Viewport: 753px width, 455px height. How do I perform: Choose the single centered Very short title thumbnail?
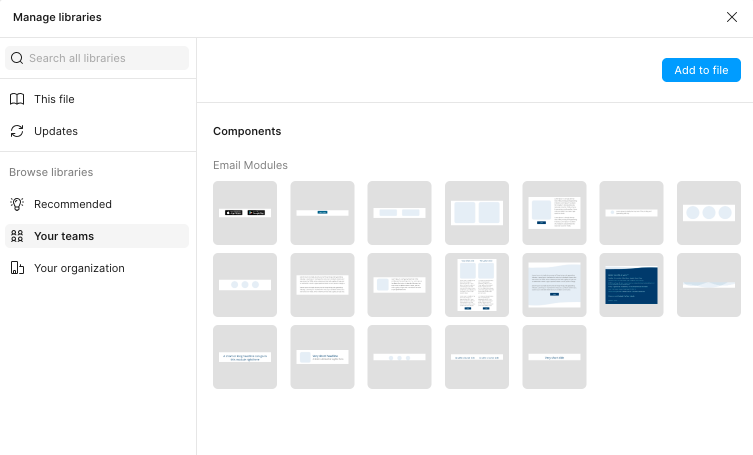pyautogui.click(x=554, y=357)
